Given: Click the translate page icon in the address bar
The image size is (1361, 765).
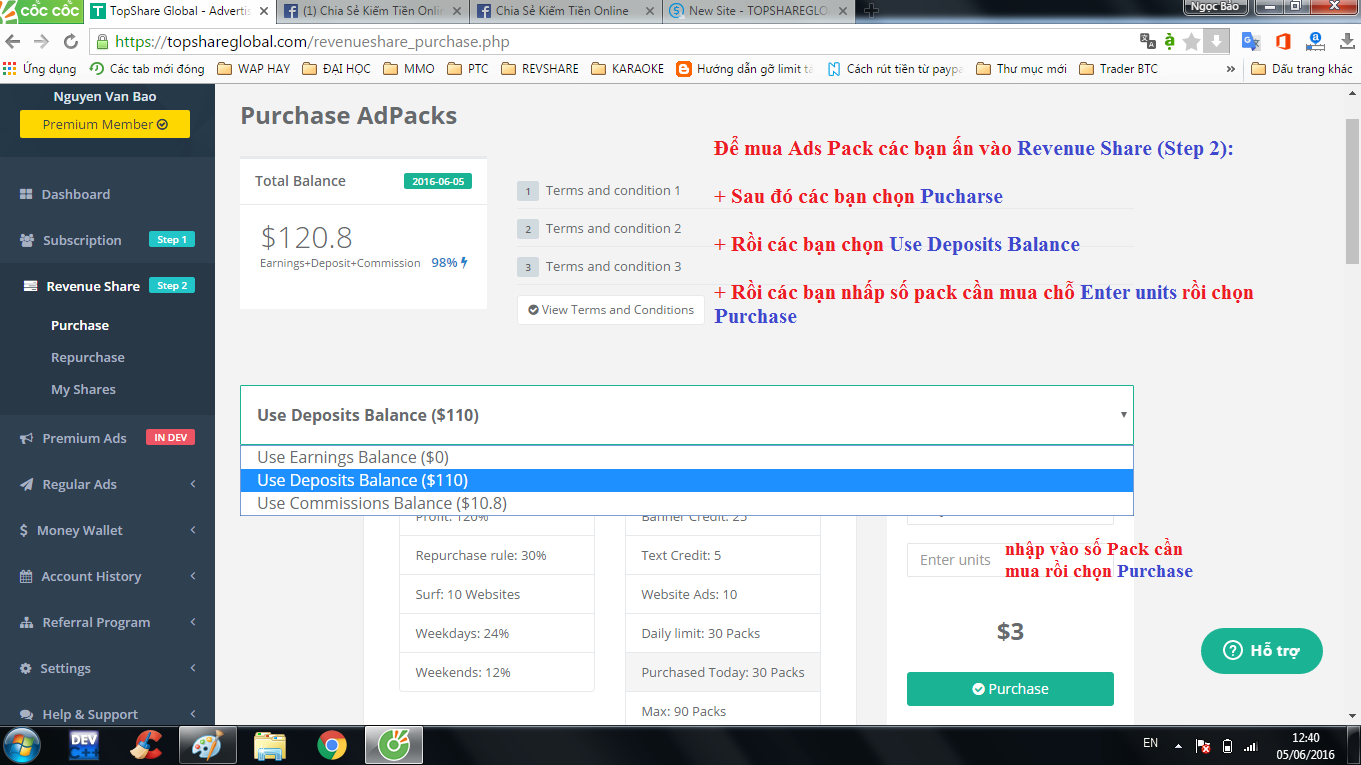Looking at the screenshot, I should click(1148, 42).
